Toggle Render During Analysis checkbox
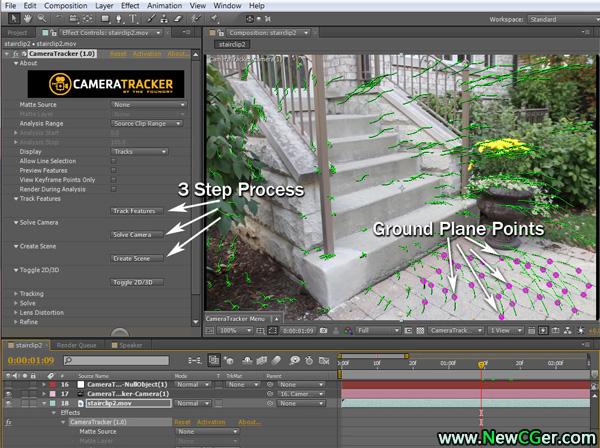The height and width of the screenshot is (448, 600). tap(114, 189)
